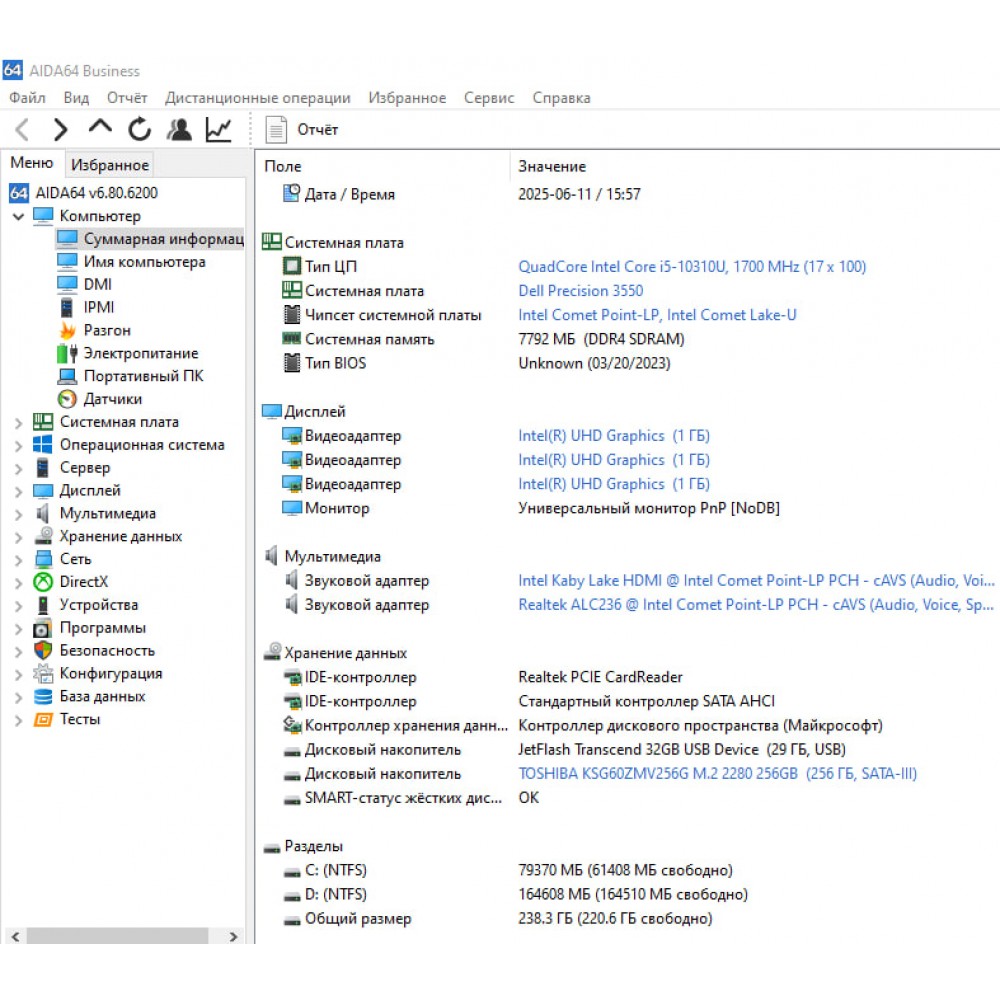Click the Конфигурация icon in tree

pos(43,673)
